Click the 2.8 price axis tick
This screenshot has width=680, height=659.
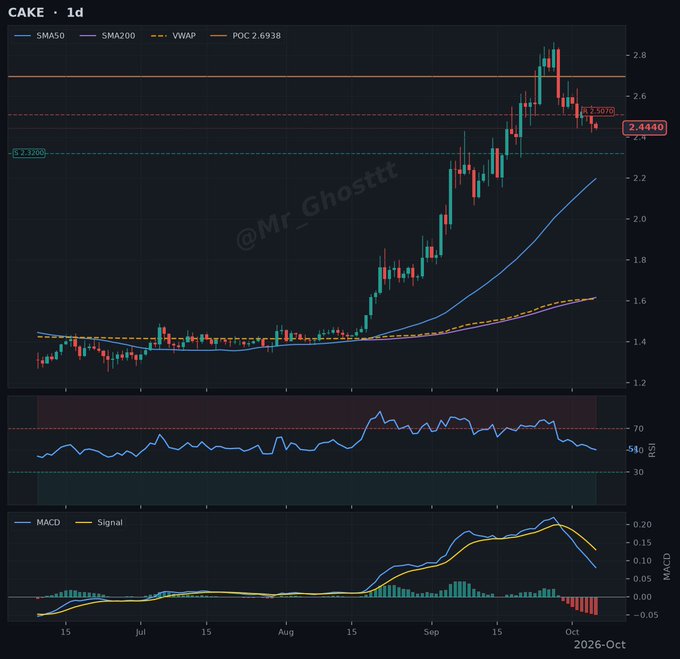[x=640, y=55]
